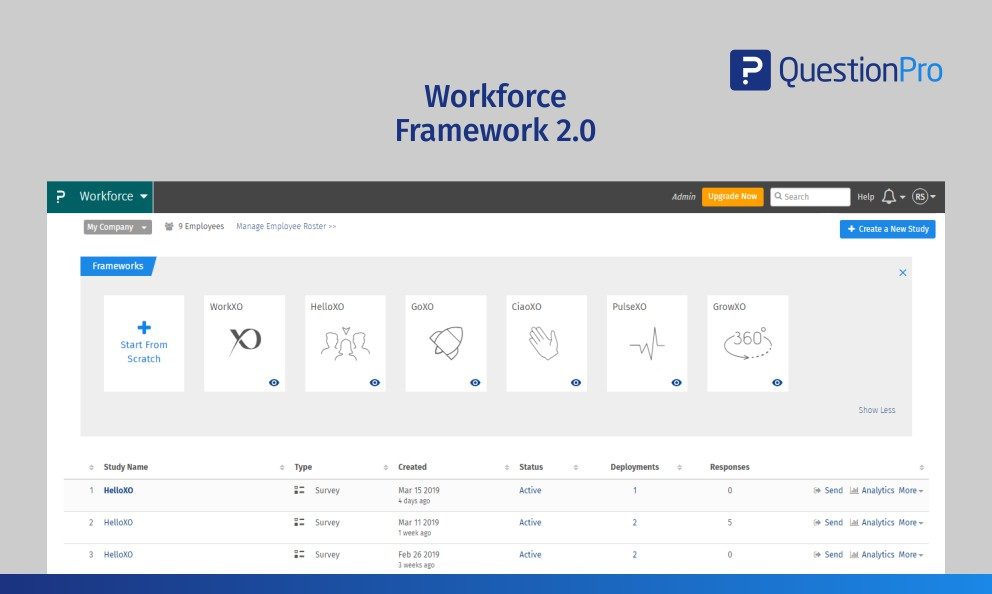Image resolution: width=992 pixels, height=594 pixels.
Task: Preview WorkXO using its eye icon
Action: tap(274, 383)
